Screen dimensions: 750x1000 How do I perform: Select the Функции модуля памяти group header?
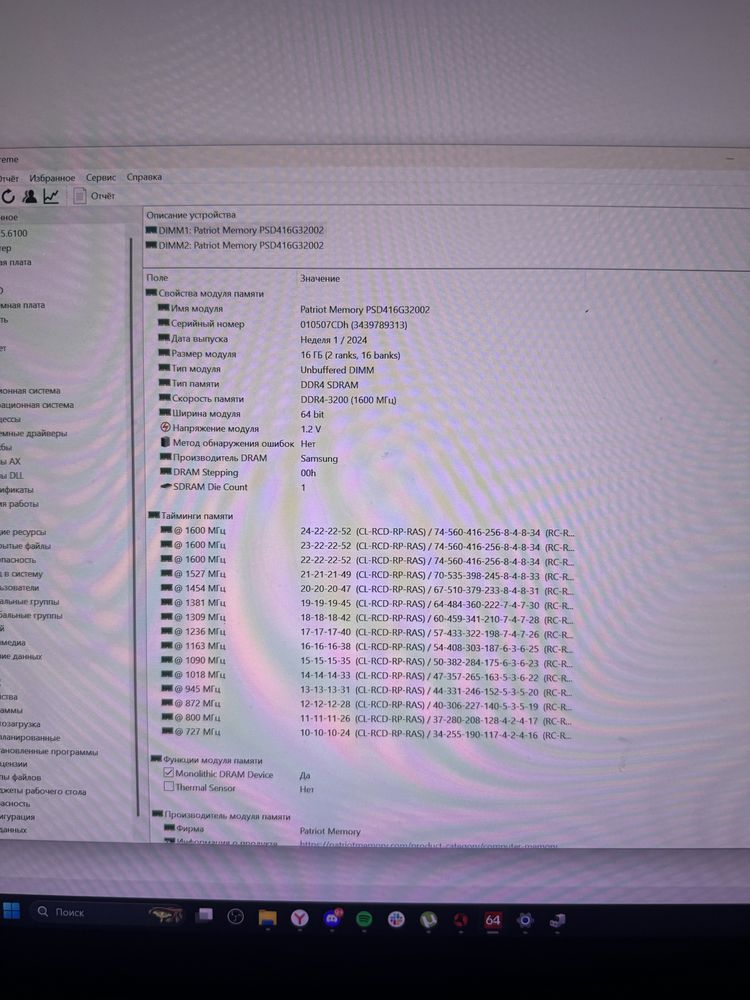[207, 760]
